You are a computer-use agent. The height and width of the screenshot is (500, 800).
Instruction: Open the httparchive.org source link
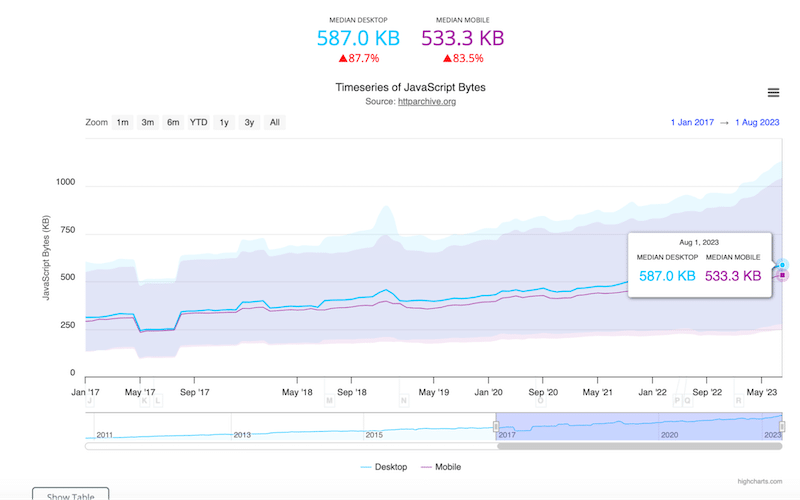point(426,102)
